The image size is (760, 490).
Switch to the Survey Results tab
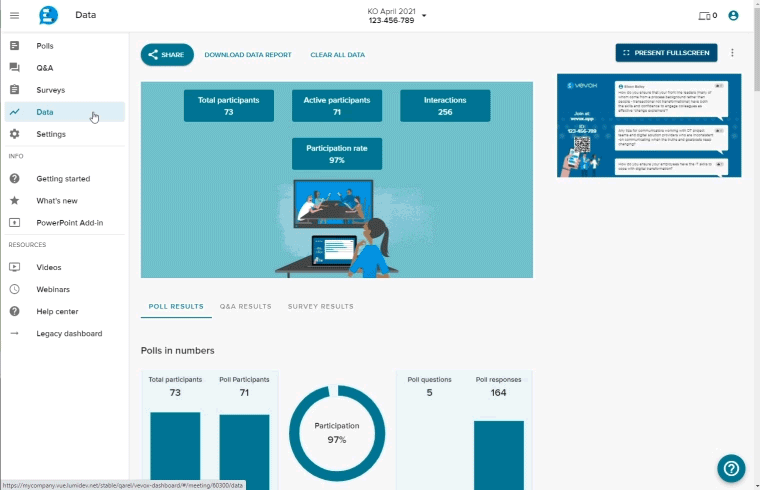(320, 307)
